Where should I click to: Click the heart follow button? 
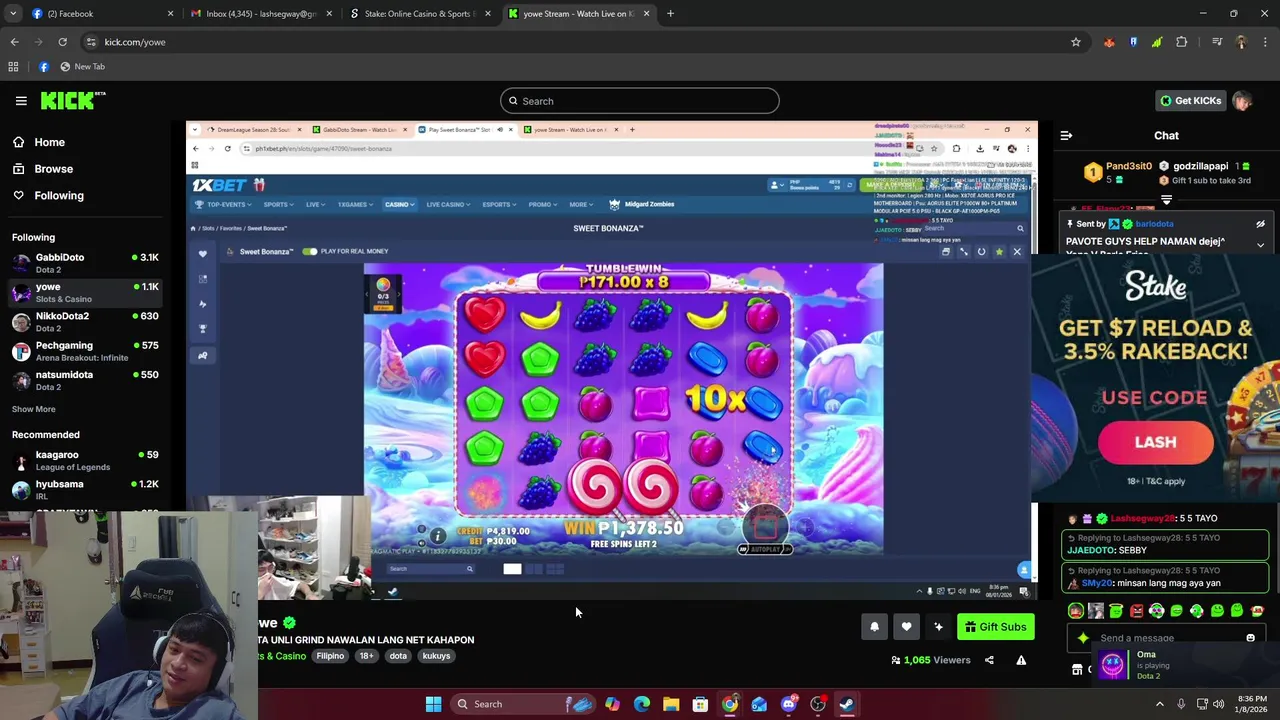(x=906, y=627)
